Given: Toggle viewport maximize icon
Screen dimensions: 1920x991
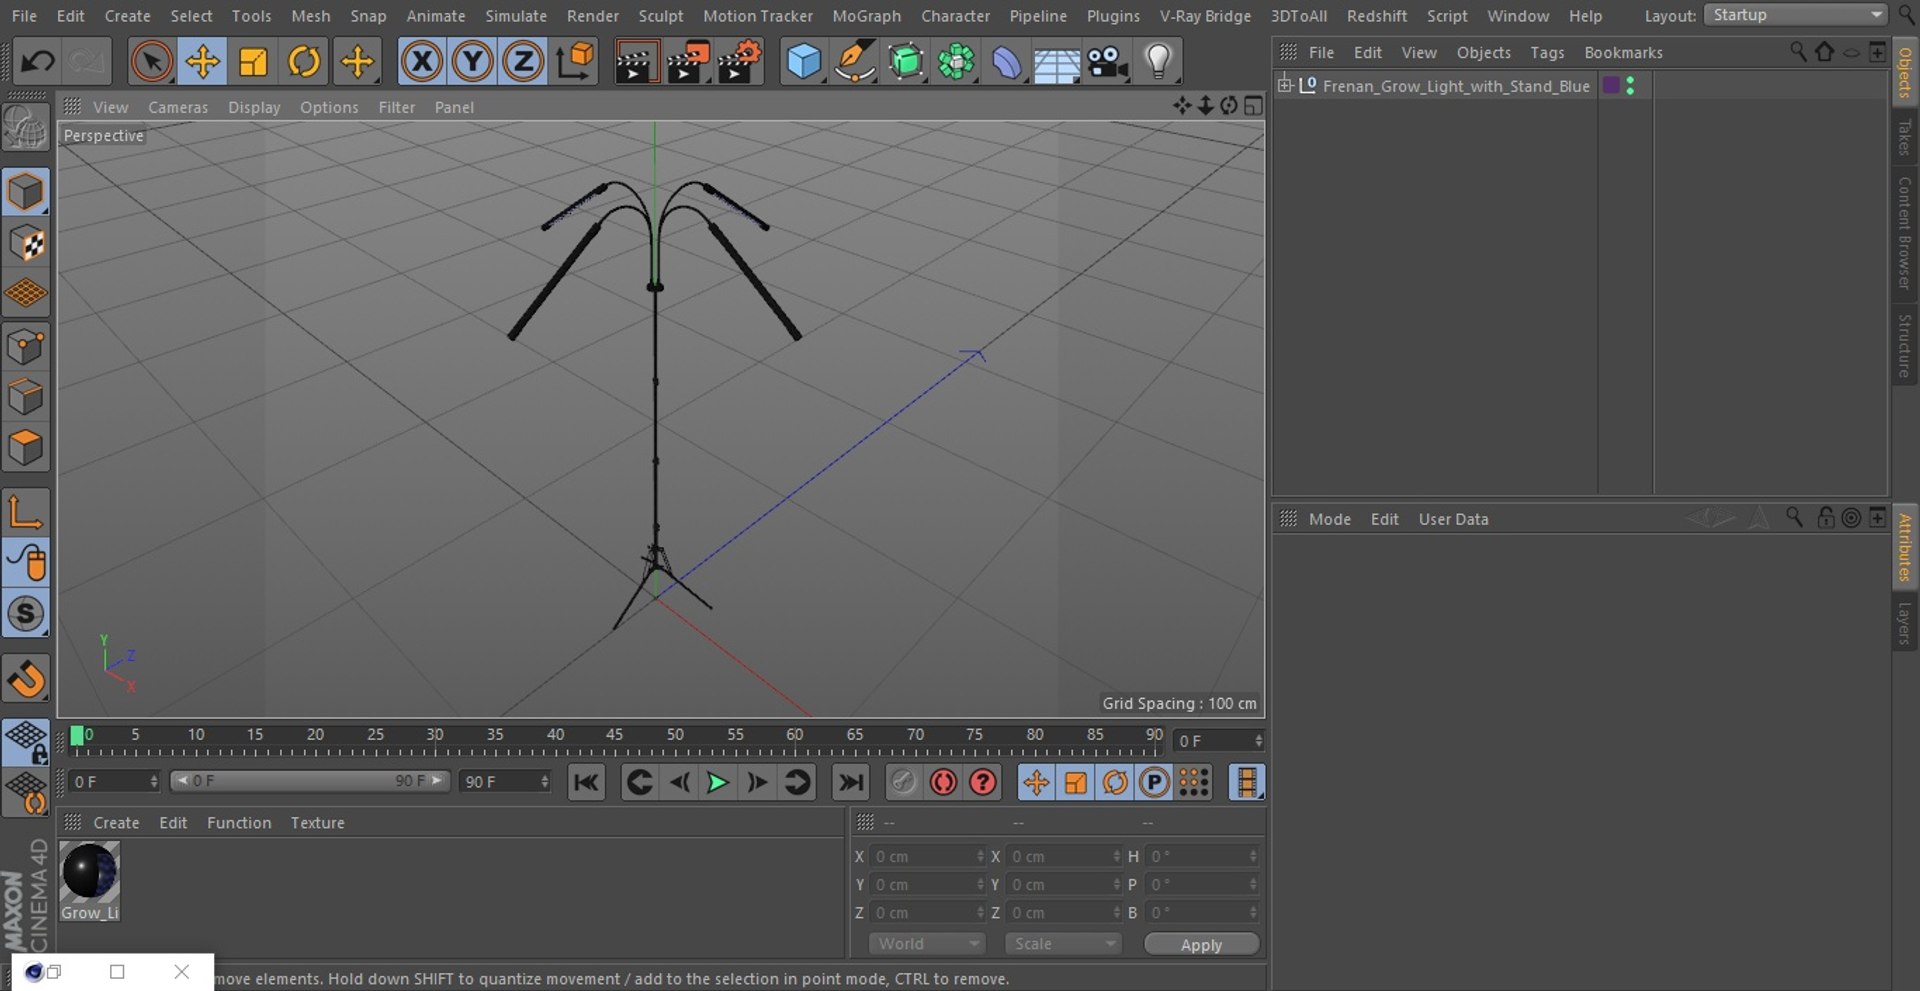Looking at the screenshot, I should pyautogui.click(x=1253, y=106).
